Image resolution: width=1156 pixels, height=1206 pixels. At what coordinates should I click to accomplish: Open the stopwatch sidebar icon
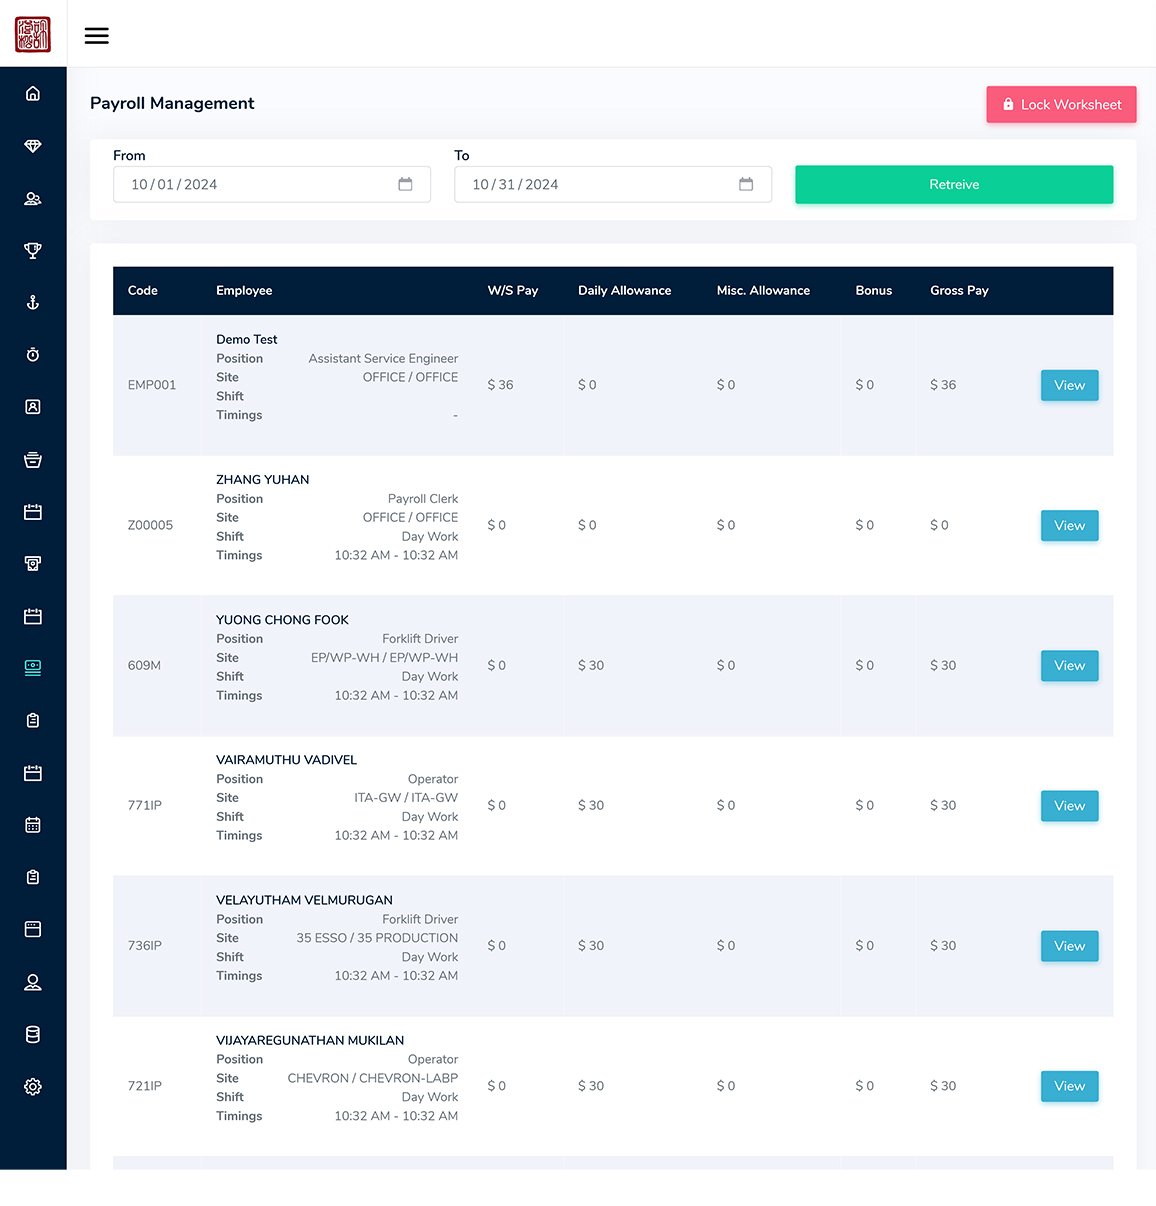[x=33, y=355]
